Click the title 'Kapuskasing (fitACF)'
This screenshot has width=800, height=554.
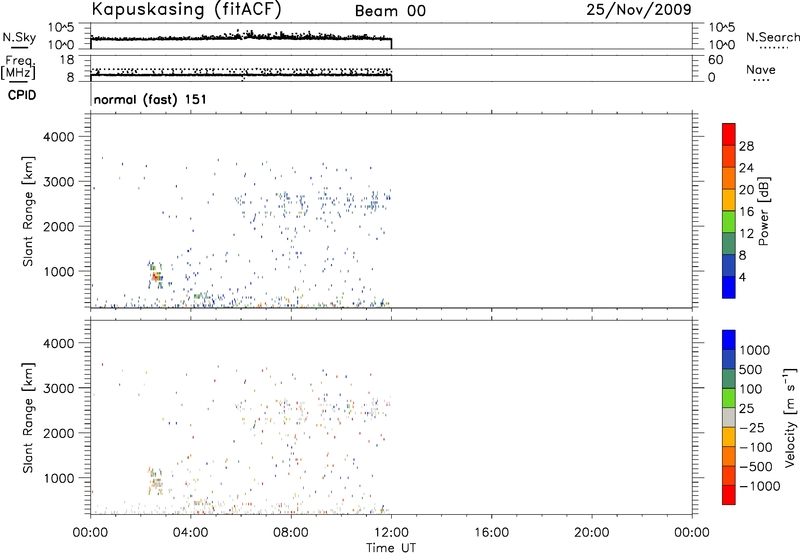[x=186, y=10]
